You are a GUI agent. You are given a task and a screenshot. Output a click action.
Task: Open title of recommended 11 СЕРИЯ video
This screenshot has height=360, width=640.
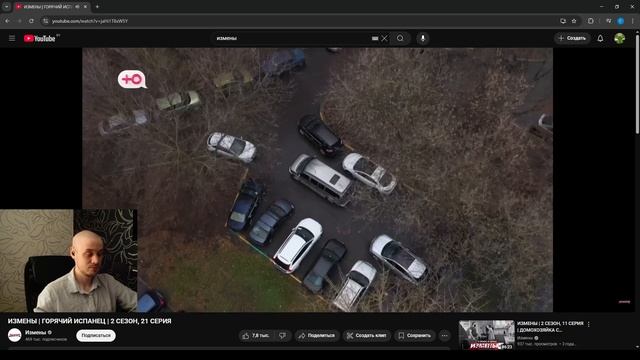[551, 327]
